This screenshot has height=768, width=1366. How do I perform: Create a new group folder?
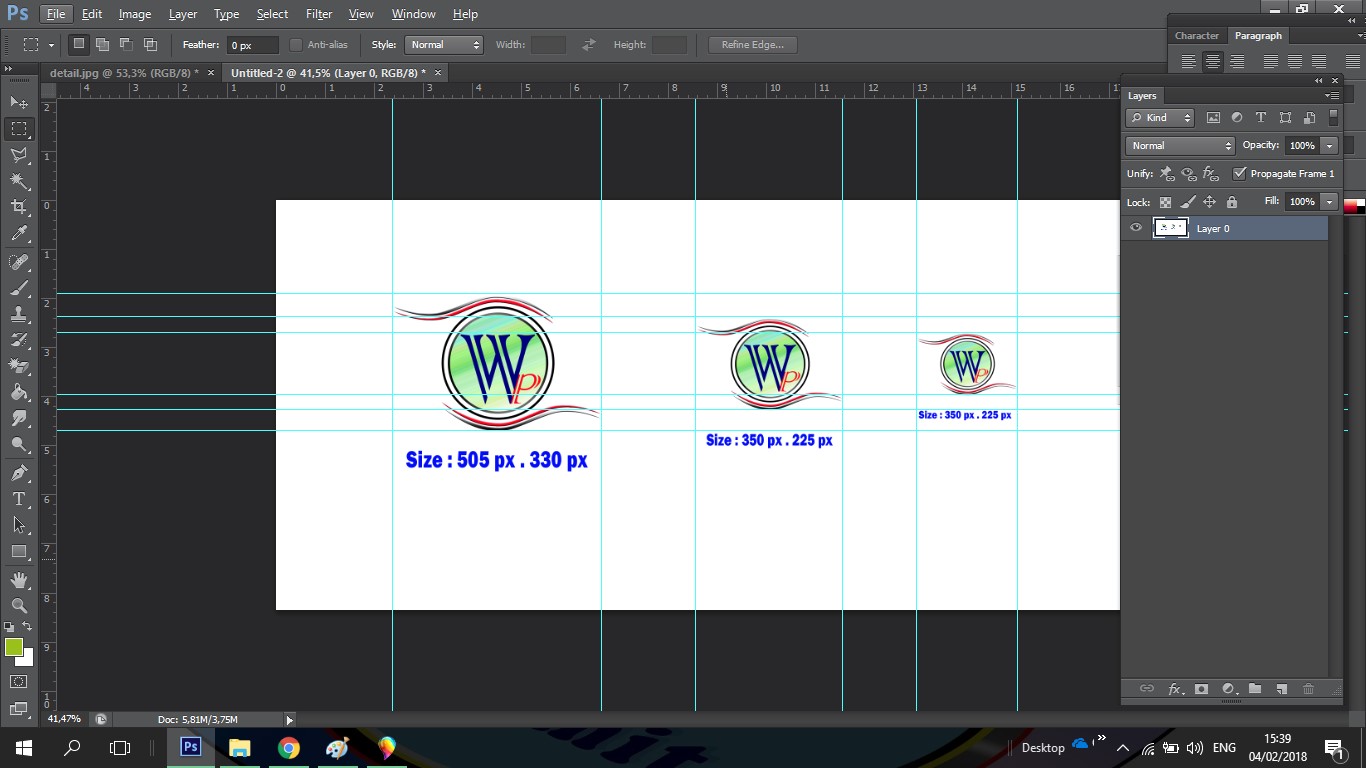(x=1255, y=689)
